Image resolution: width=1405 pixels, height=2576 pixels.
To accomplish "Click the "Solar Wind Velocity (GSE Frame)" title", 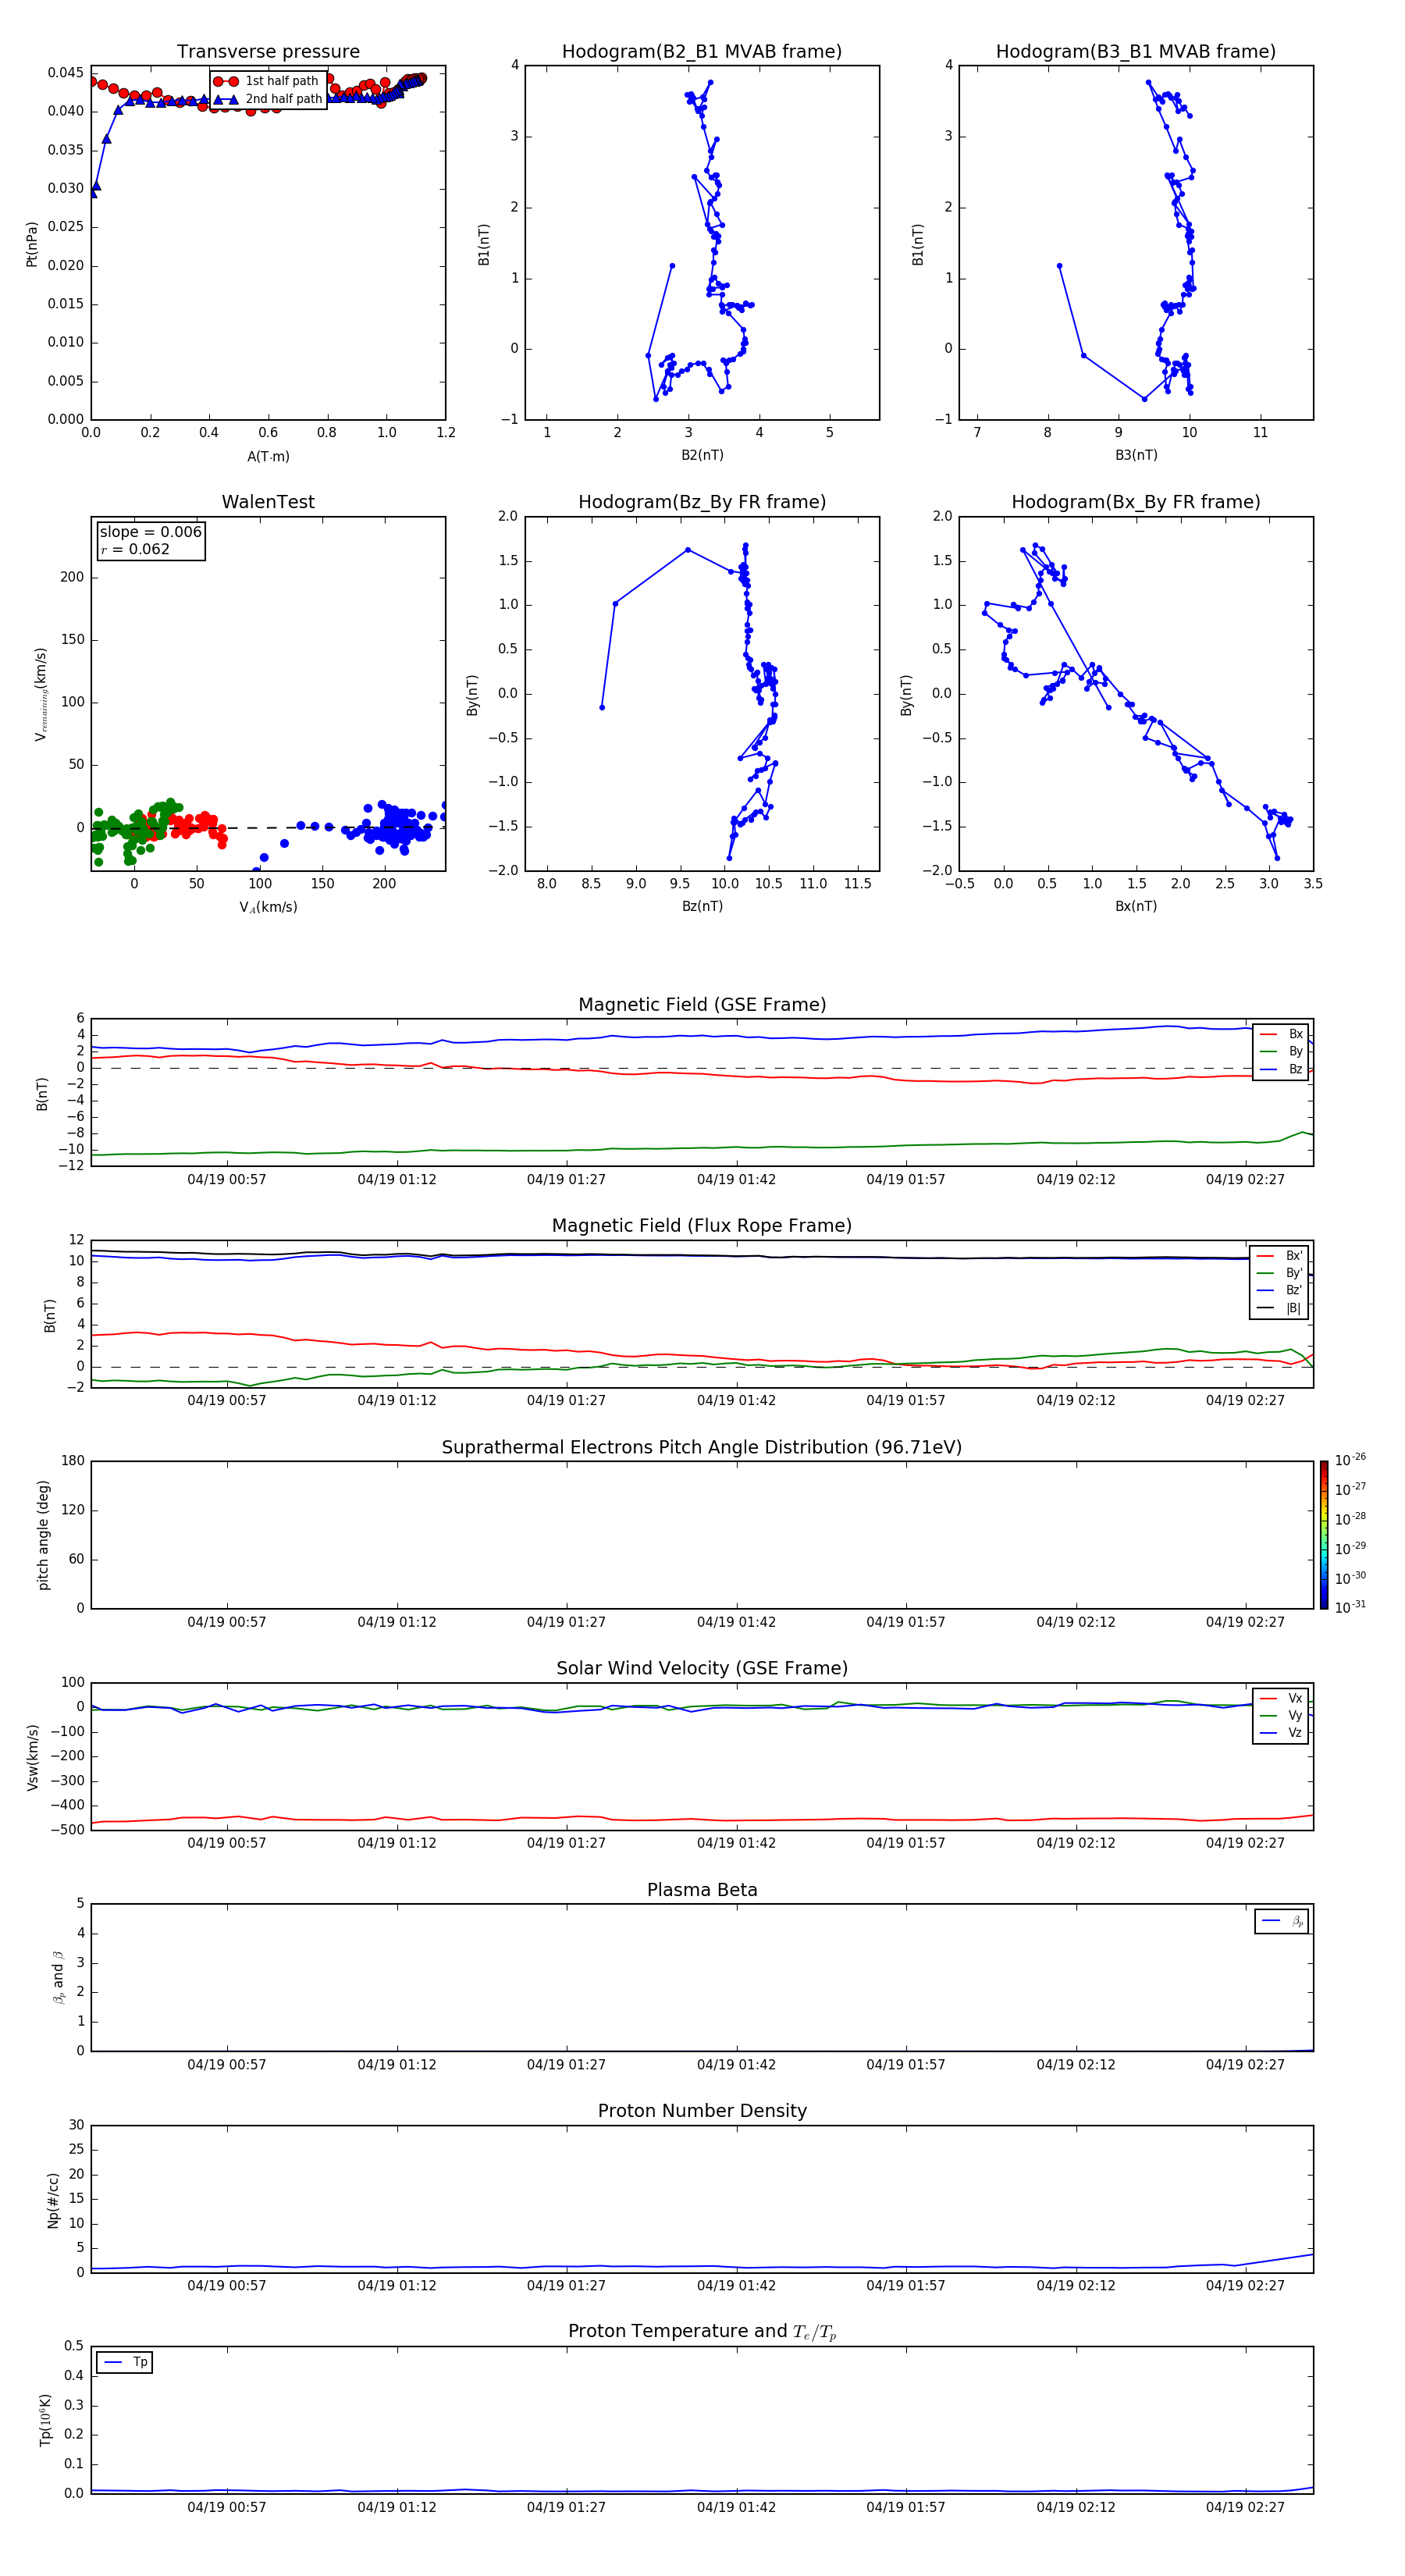I will pos(702,1669).
